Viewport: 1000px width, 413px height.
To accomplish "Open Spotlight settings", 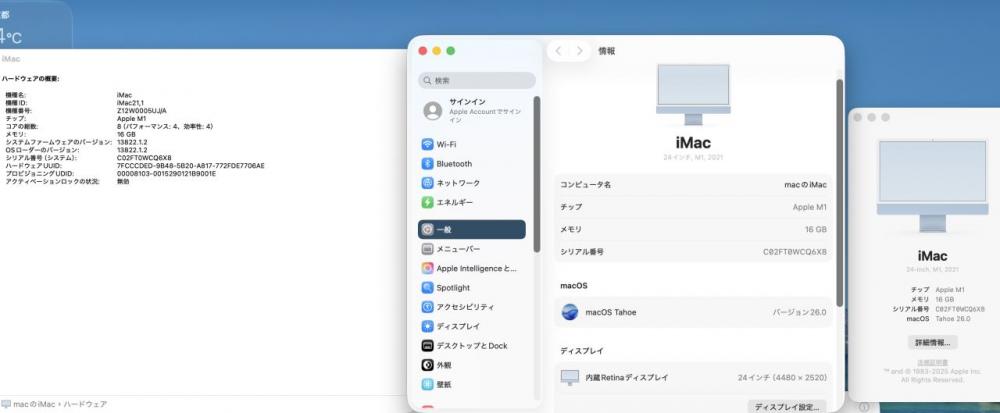I will click(471, 287).
